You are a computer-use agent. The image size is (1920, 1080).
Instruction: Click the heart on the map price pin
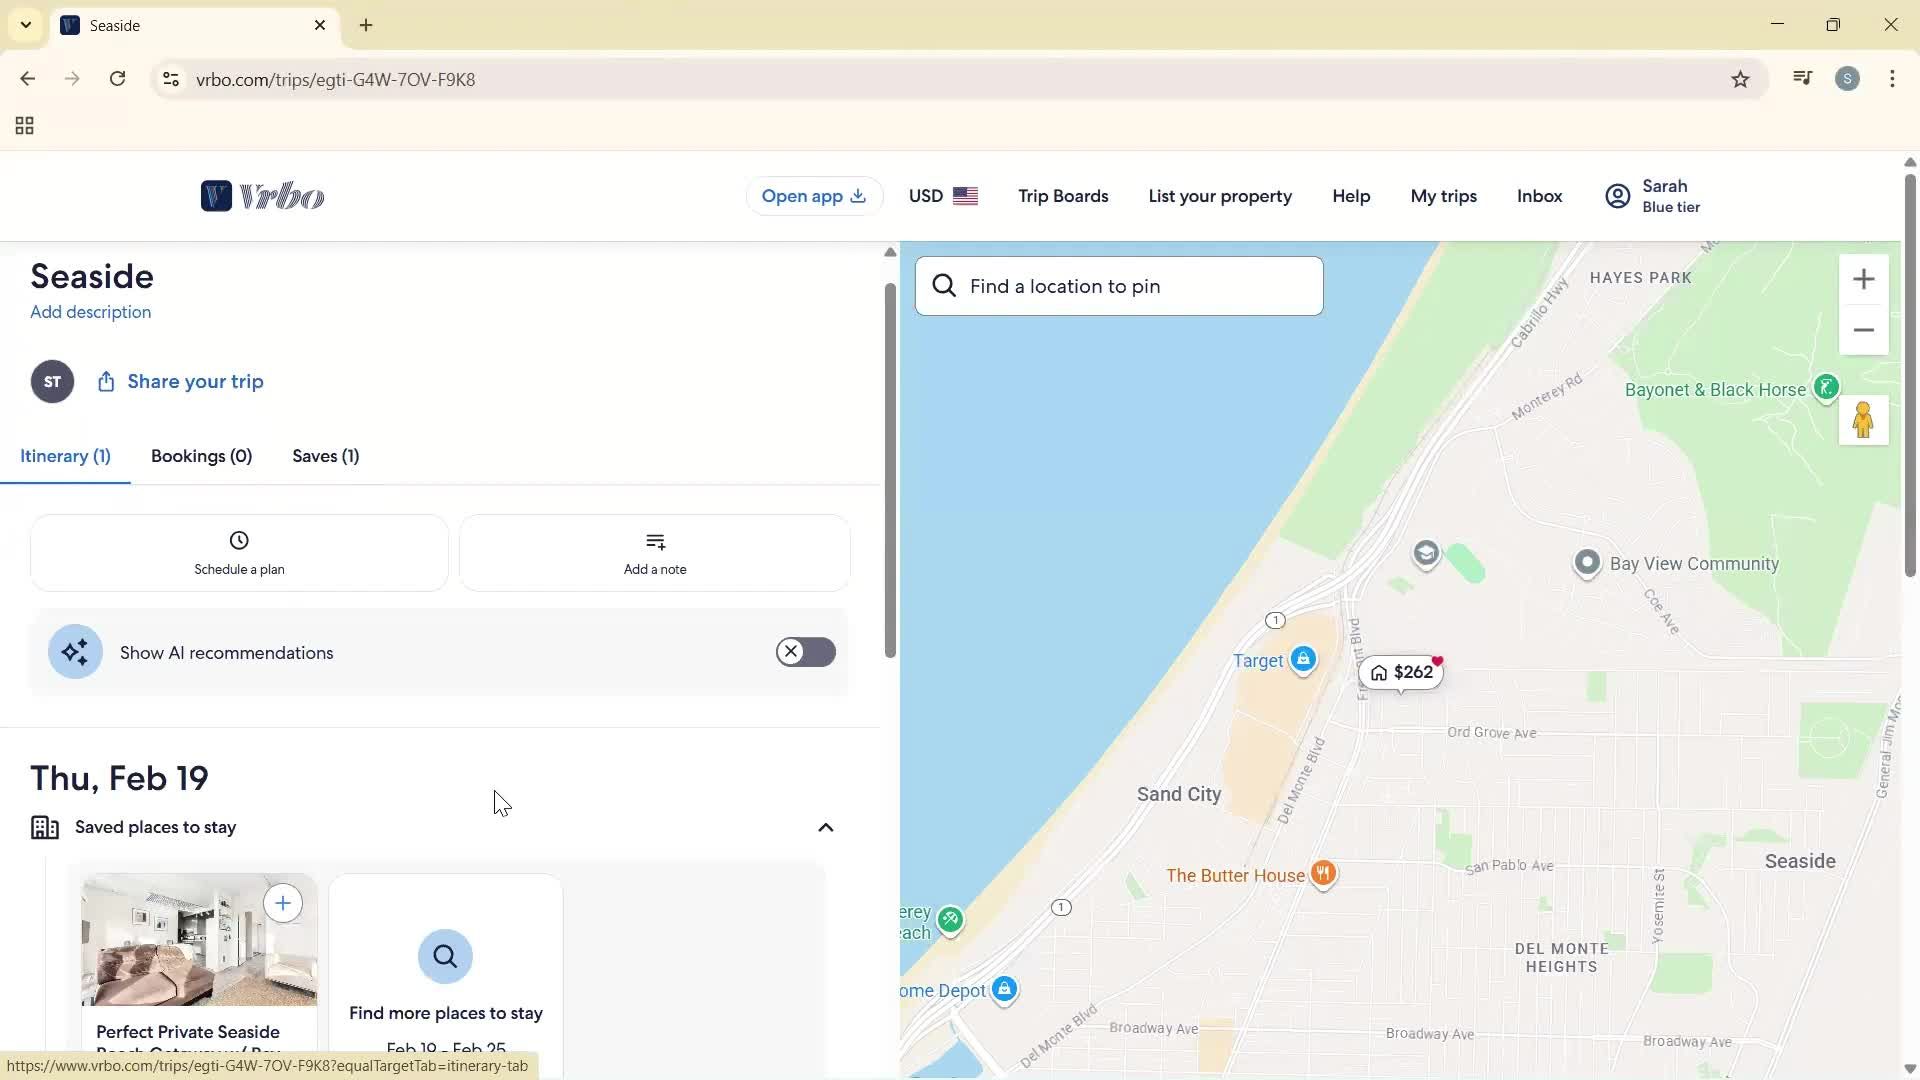(x=1437, y=660)
